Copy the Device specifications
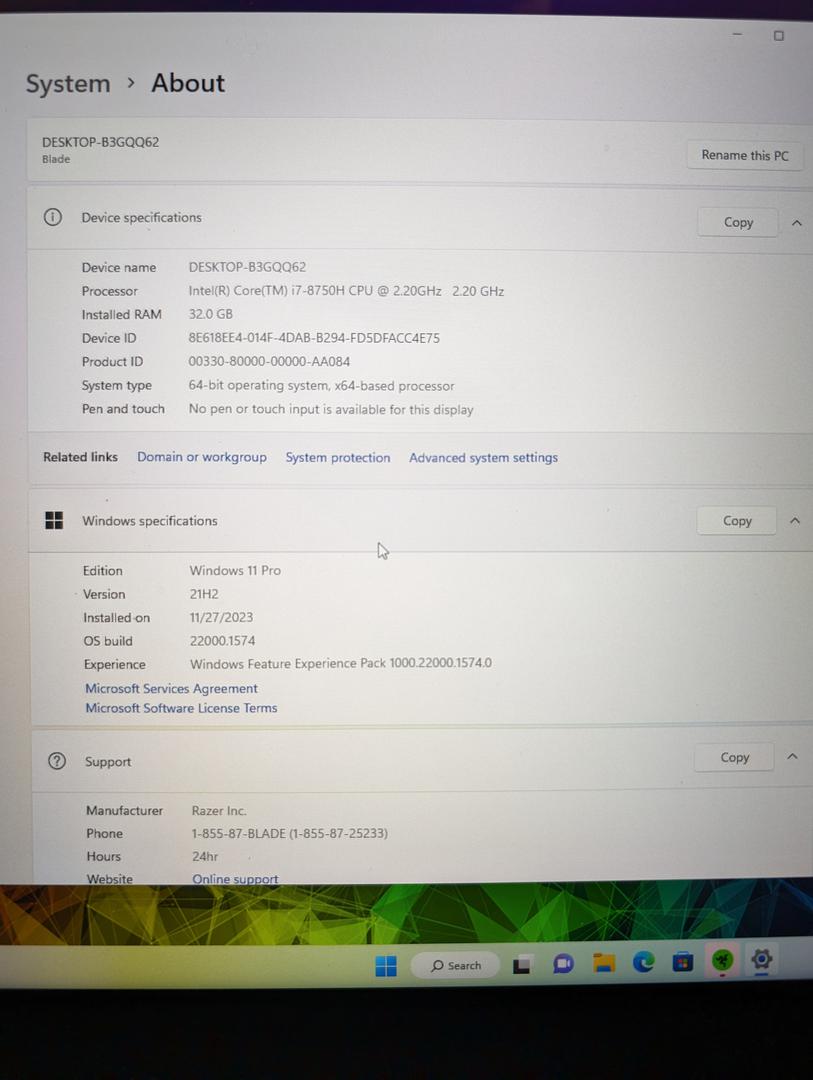Image resolution: width=813 pixels, height=1080 pixels. pyautogui.click(x=738, y=222)
